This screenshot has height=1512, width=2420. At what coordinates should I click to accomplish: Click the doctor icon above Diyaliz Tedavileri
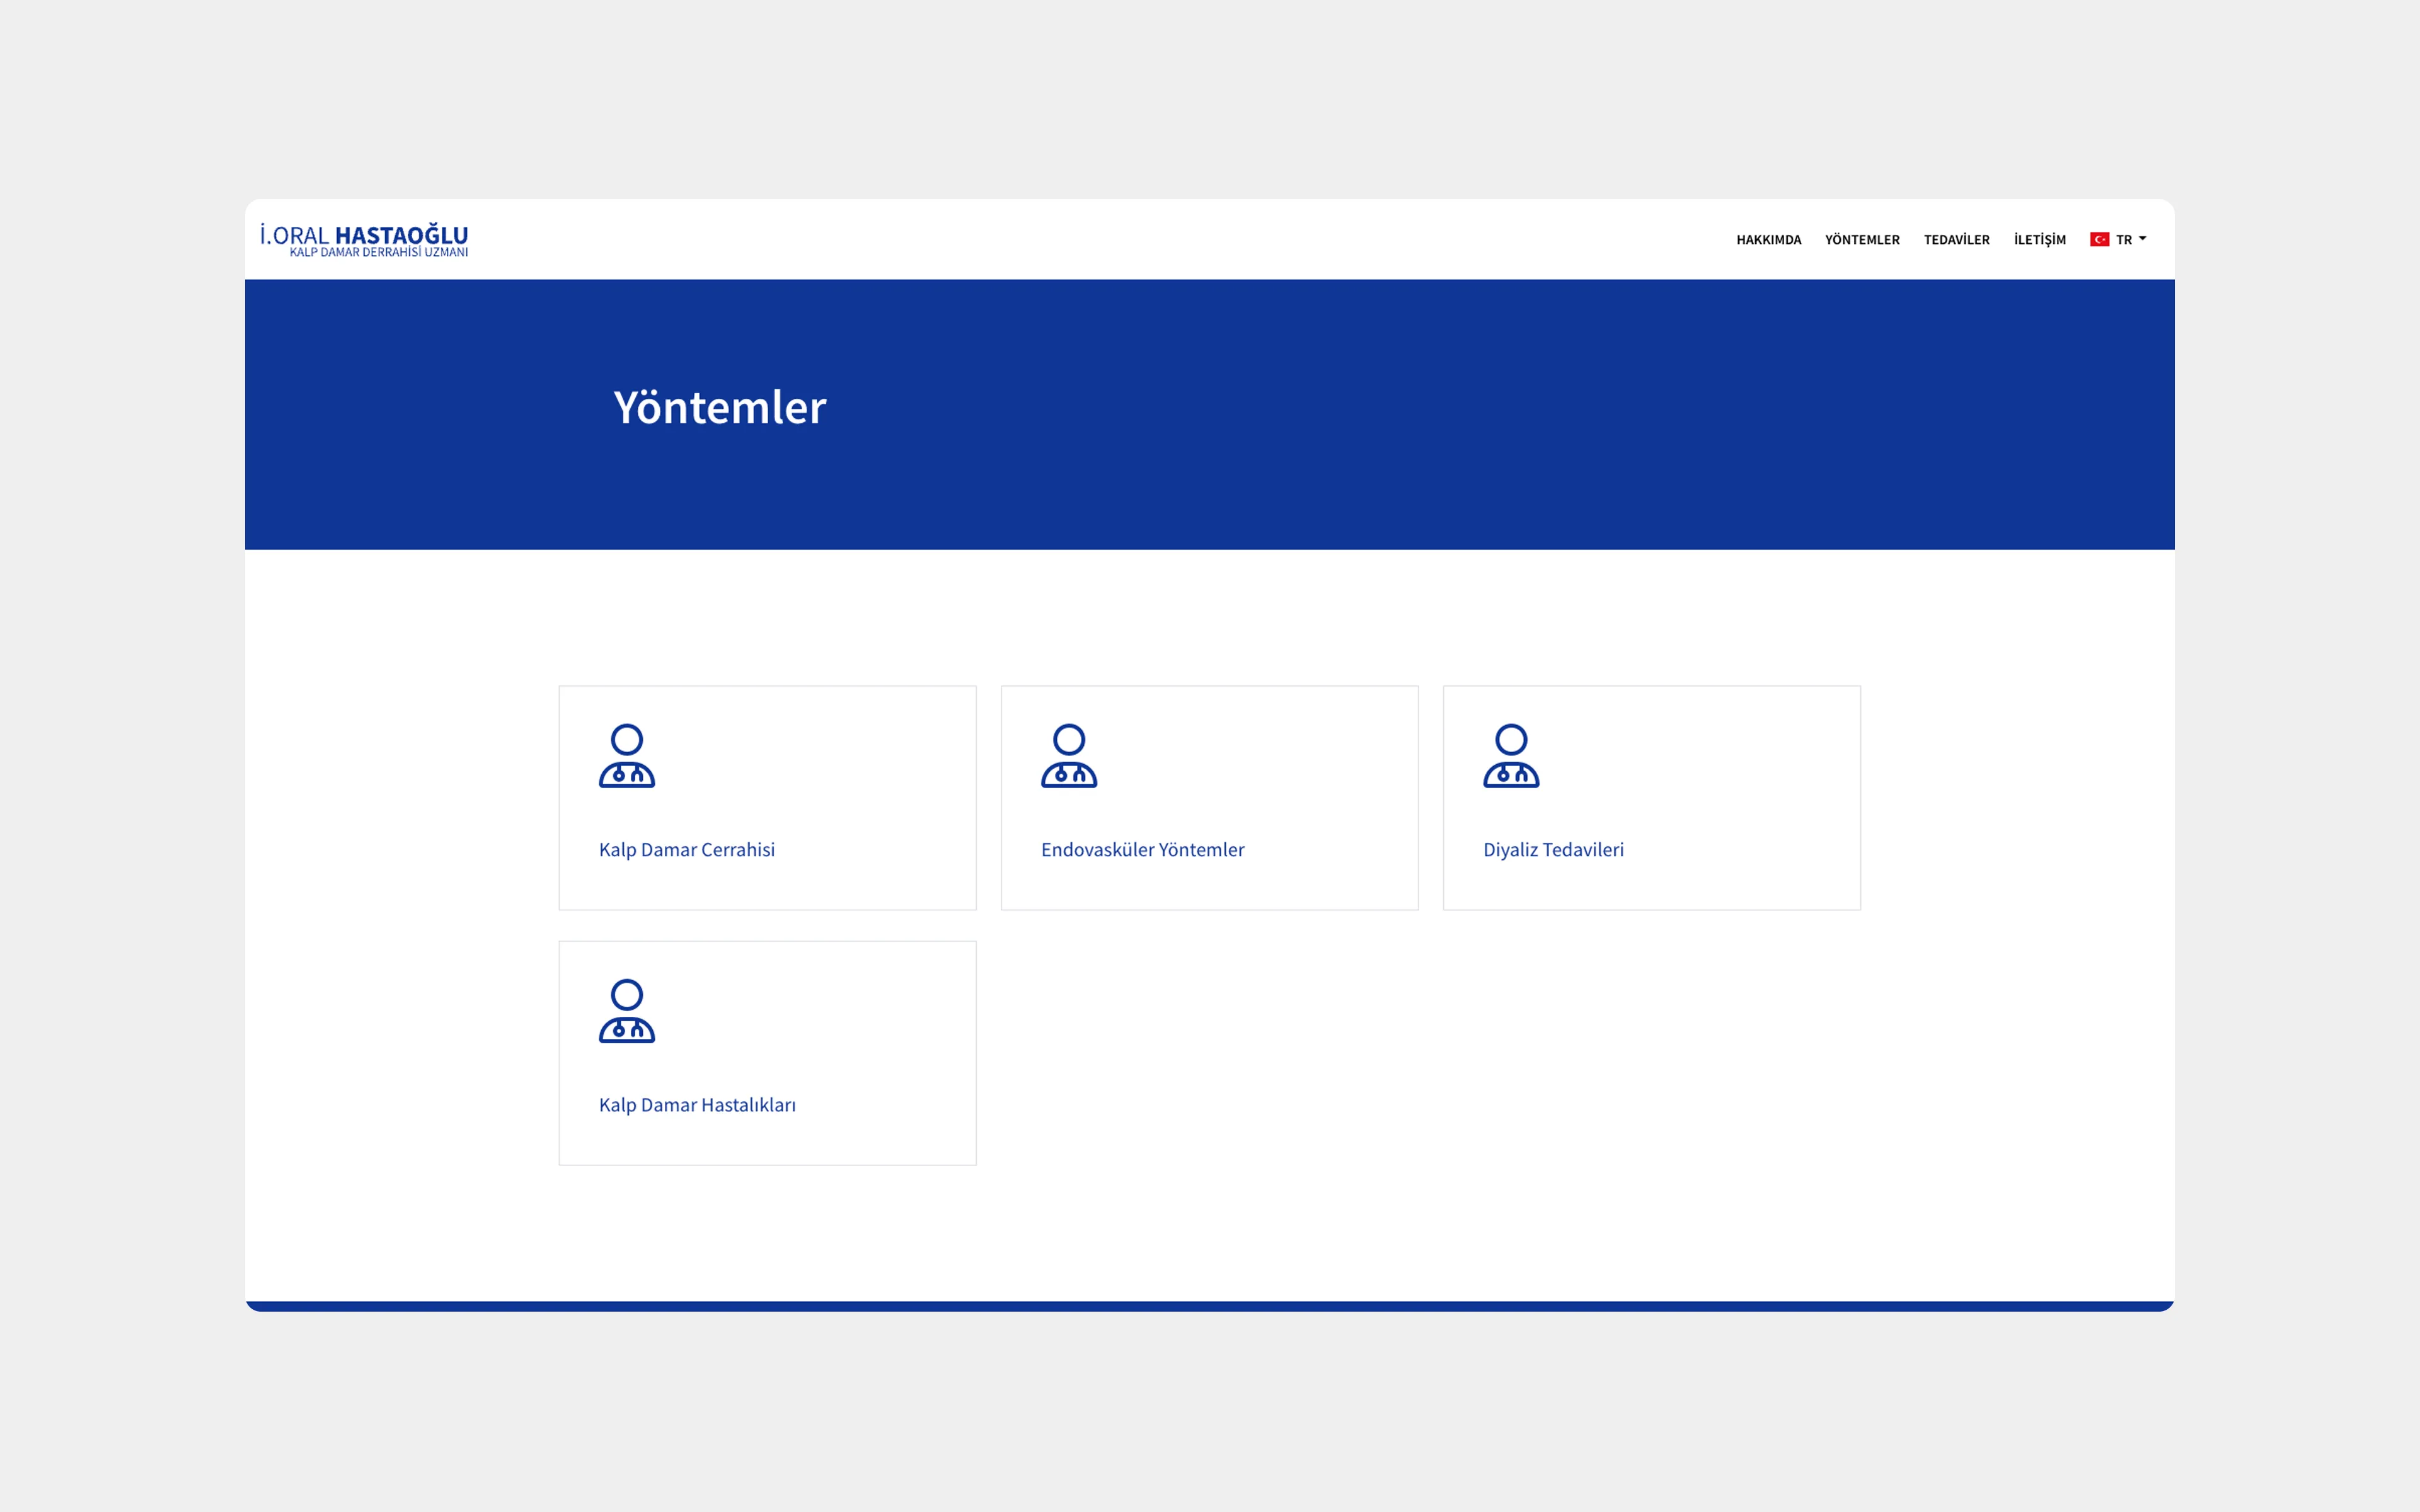click(x=1511, y=756)
